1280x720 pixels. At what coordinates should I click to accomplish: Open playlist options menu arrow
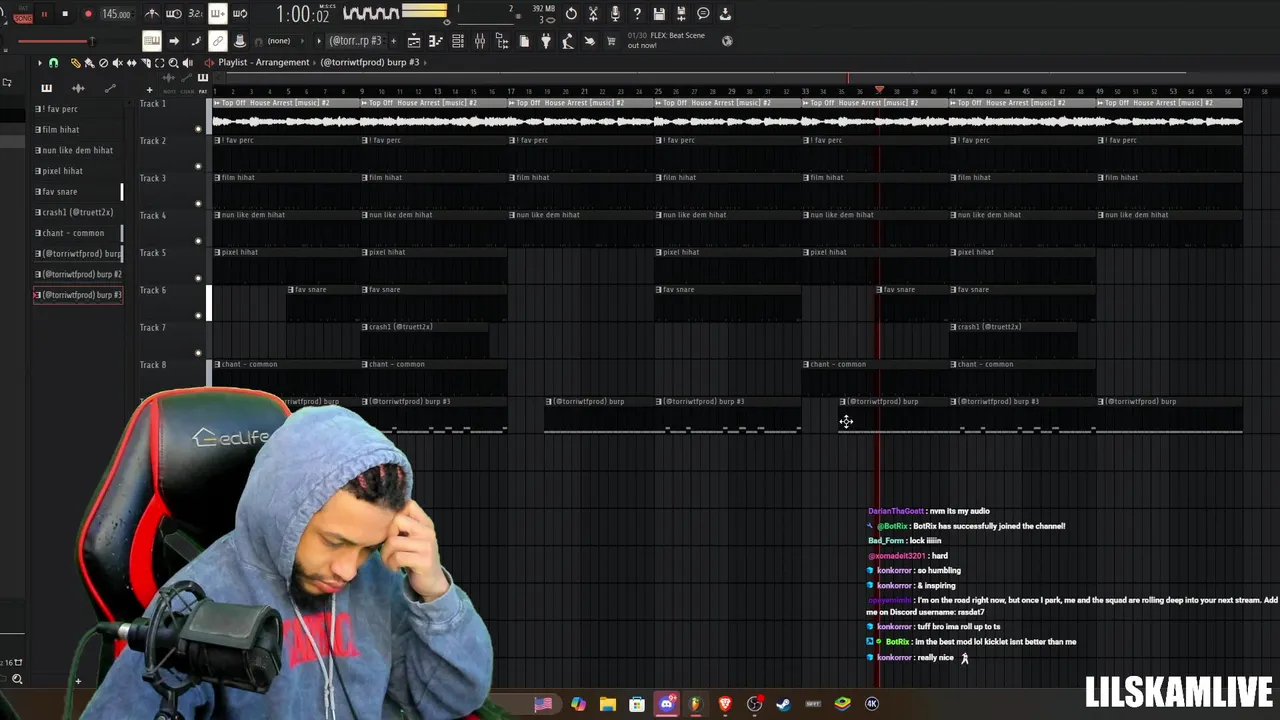(40, 62)
